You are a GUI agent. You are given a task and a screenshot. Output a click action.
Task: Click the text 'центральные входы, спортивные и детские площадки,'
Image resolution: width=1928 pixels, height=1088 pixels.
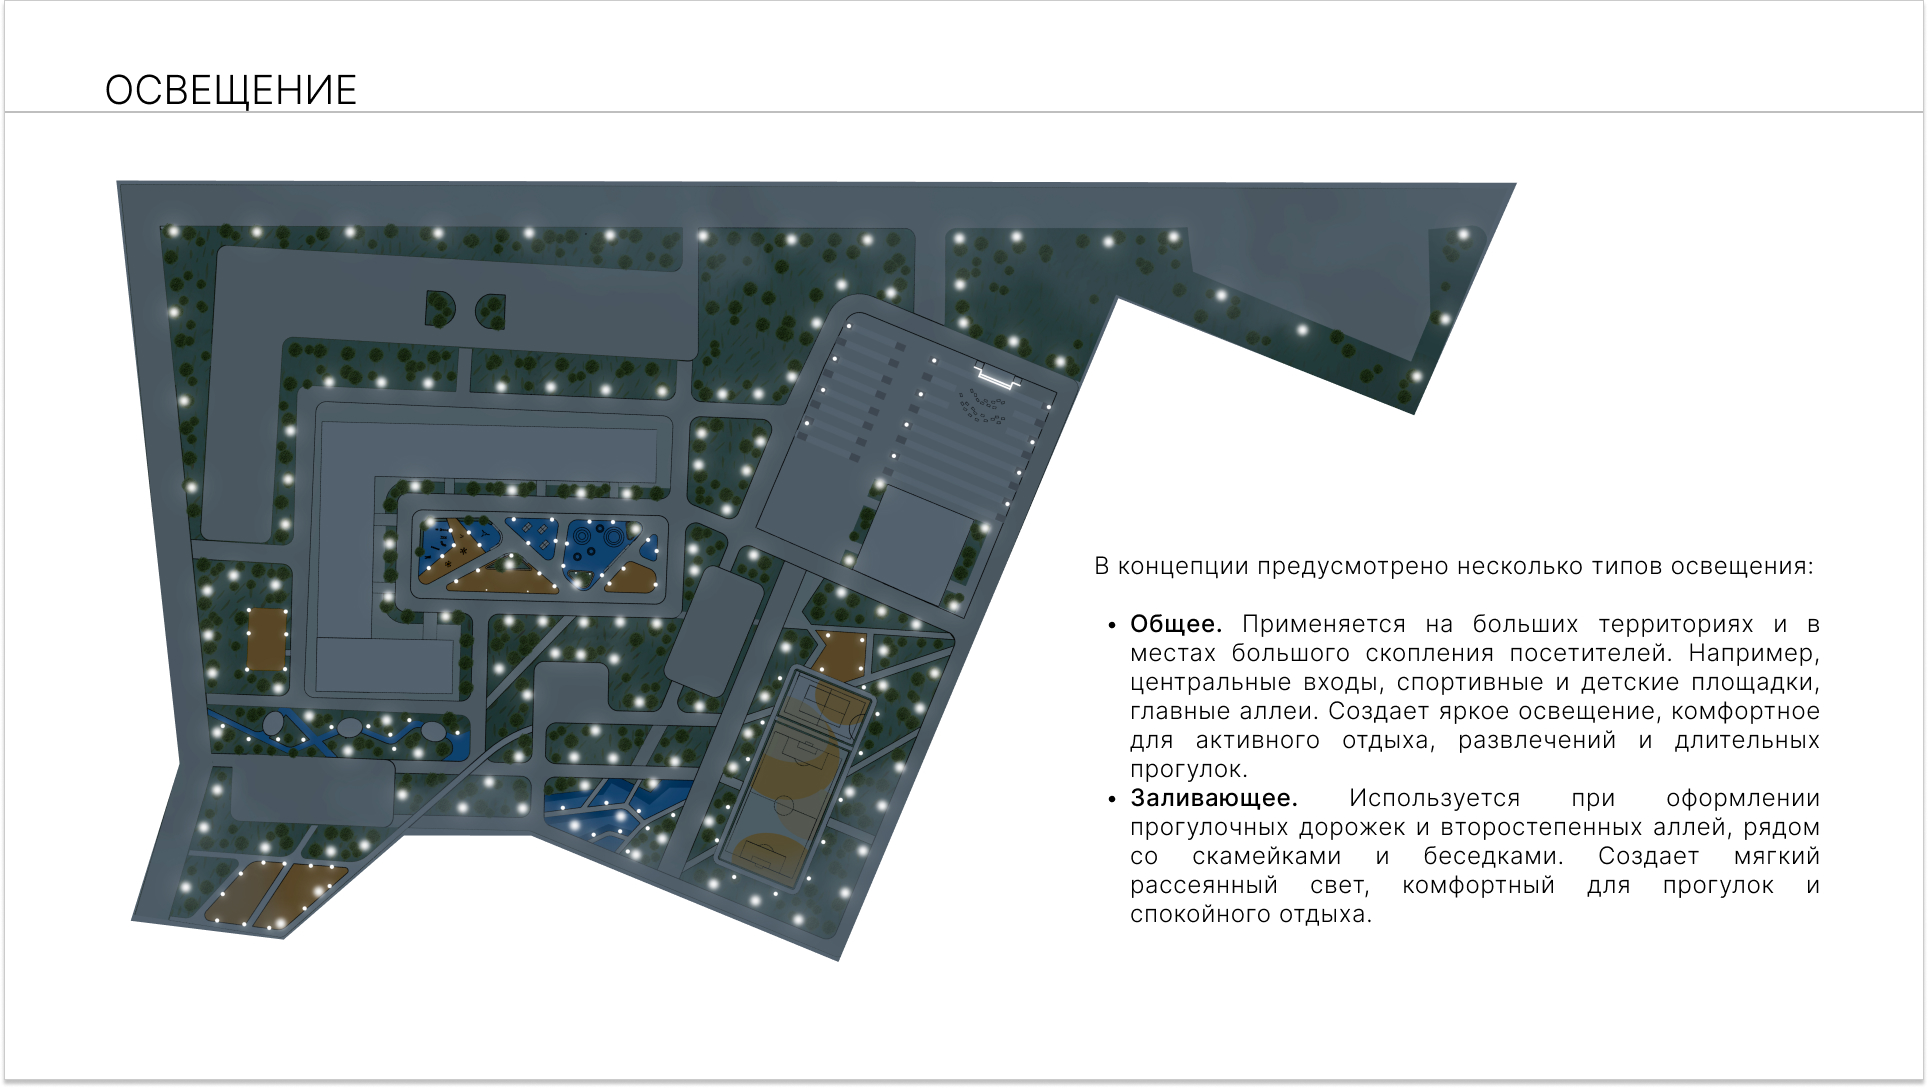[x=1475, y=682]
